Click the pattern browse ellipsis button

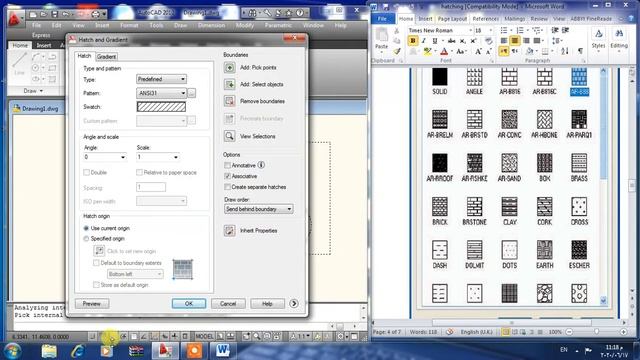[x=192, y=93]
